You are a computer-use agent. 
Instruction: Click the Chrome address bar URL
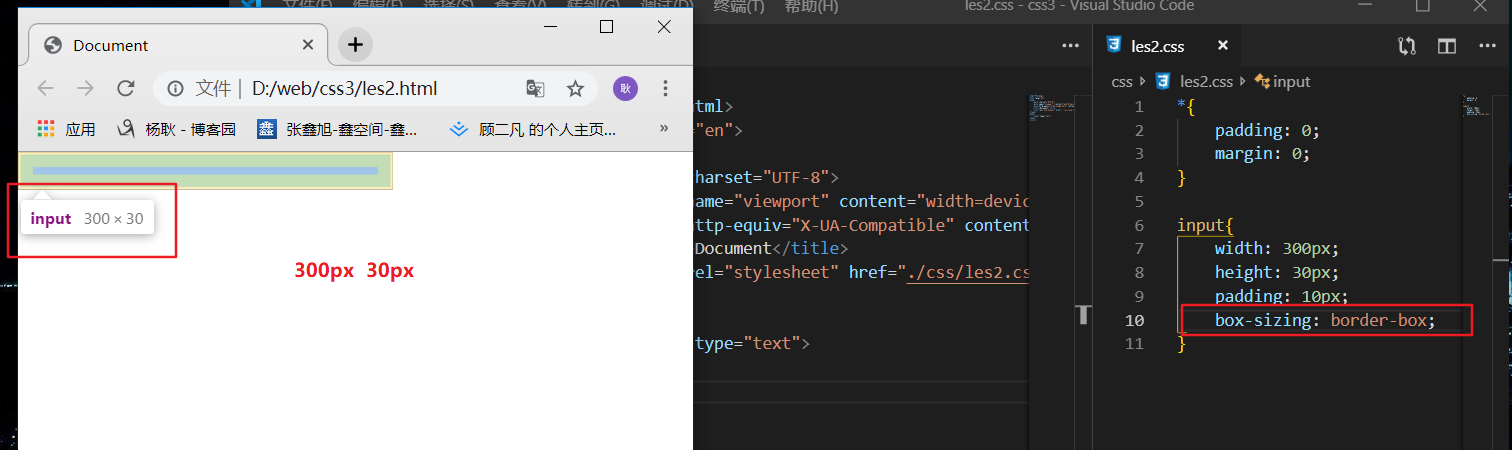pos(344,89)
